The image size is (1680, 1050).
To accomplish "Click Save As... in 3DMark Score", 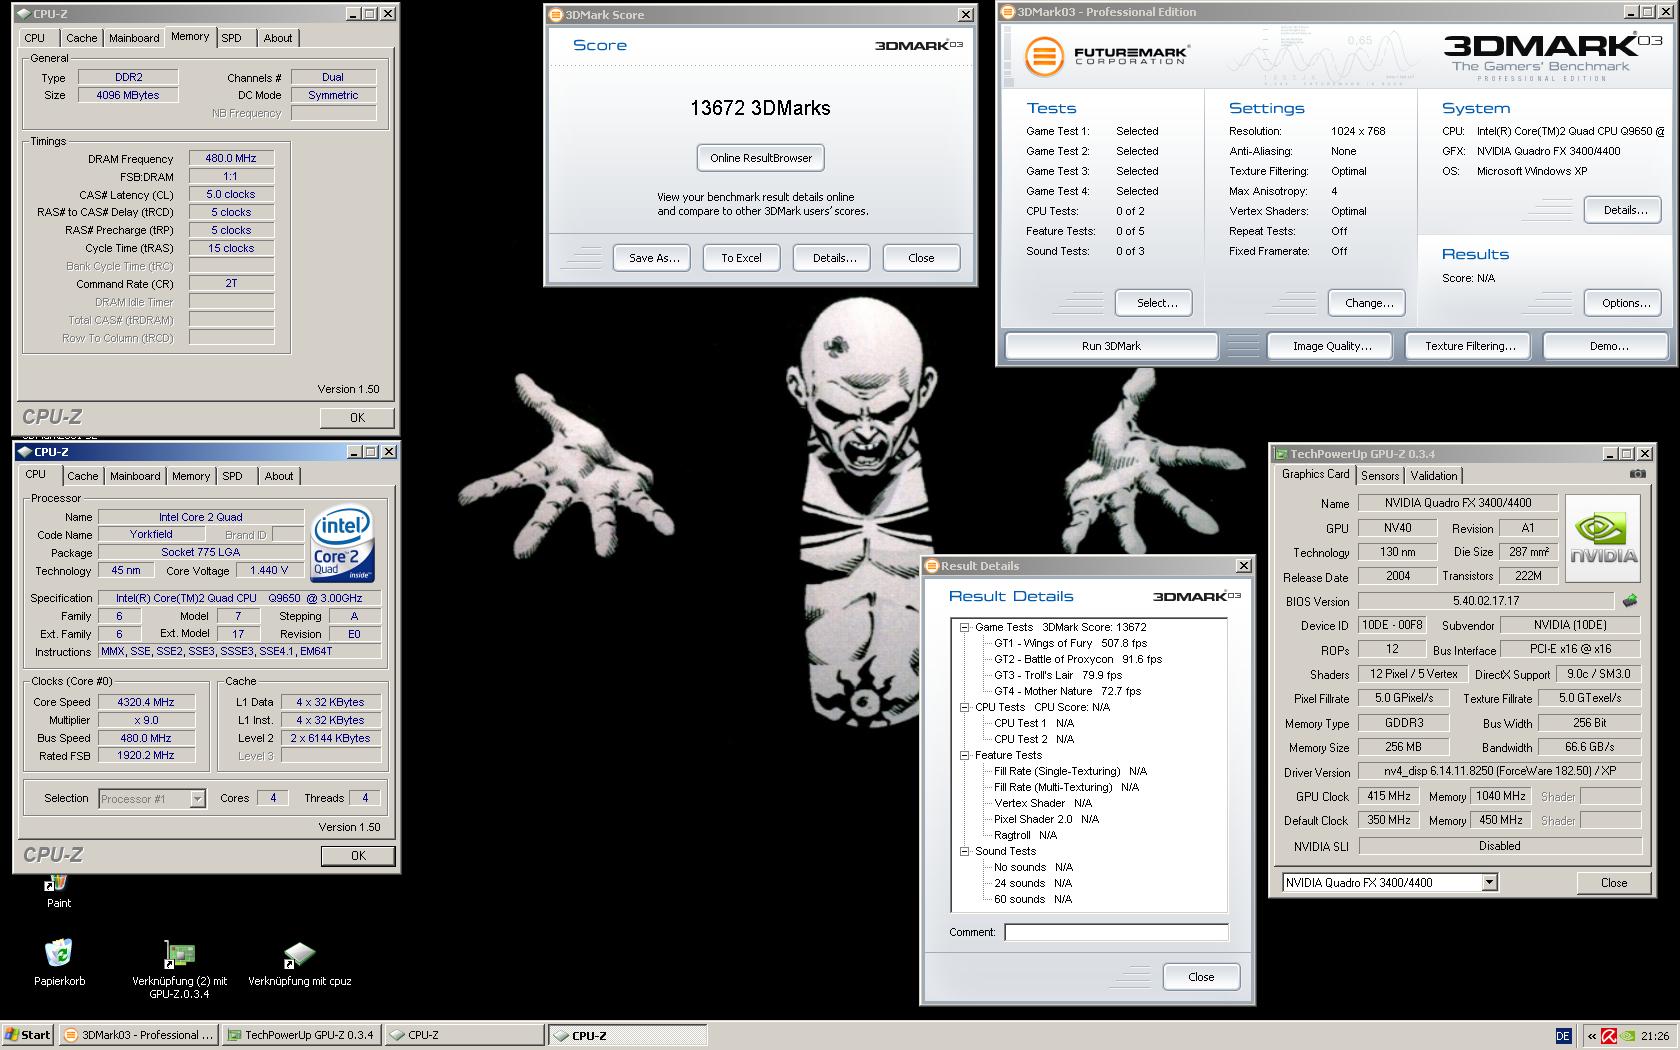I will pyautogui.click(x=654, y=258).
